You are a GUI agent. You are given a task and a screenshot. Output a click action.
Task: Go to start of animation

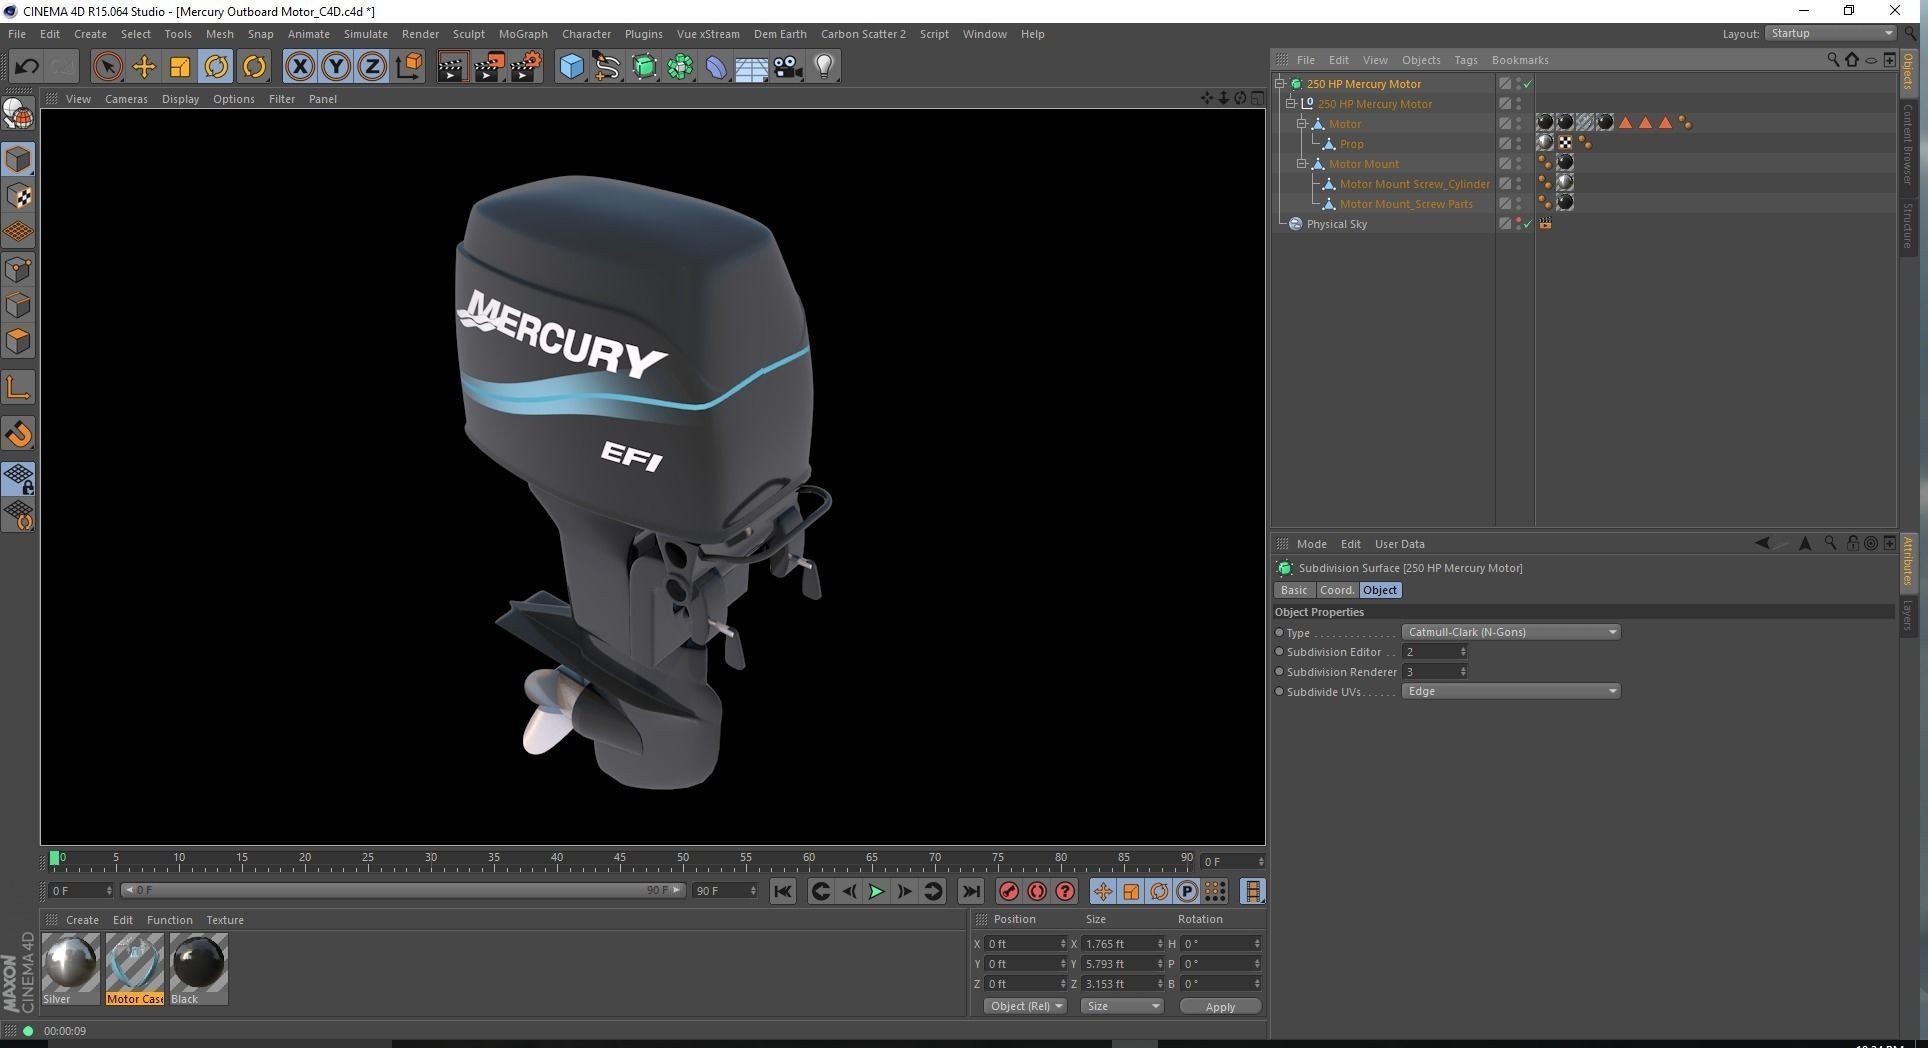pyautogui.click(x=782, y=892)
